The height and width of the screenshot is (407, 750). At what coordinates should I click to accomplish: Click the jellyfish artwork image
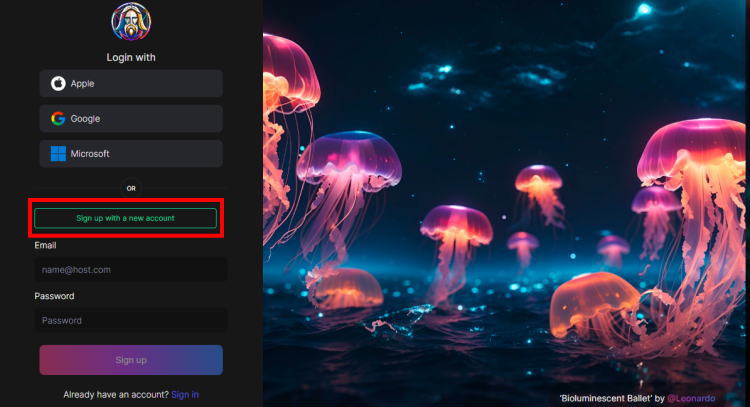point(505,200)
